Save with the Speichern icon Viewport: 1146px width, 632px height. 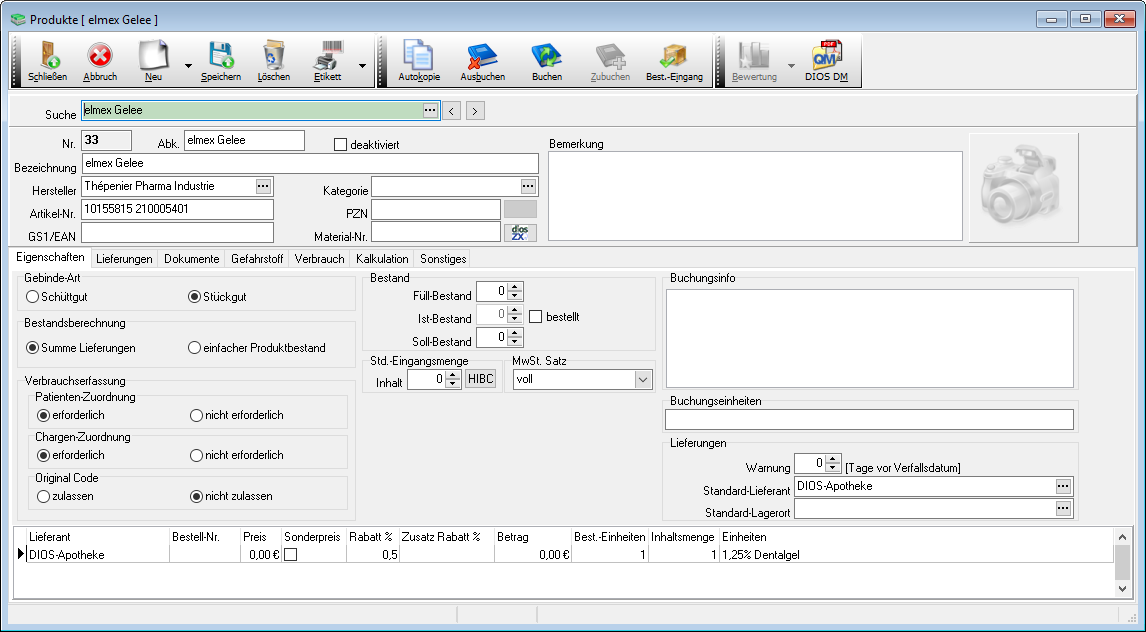coord(220,56)
